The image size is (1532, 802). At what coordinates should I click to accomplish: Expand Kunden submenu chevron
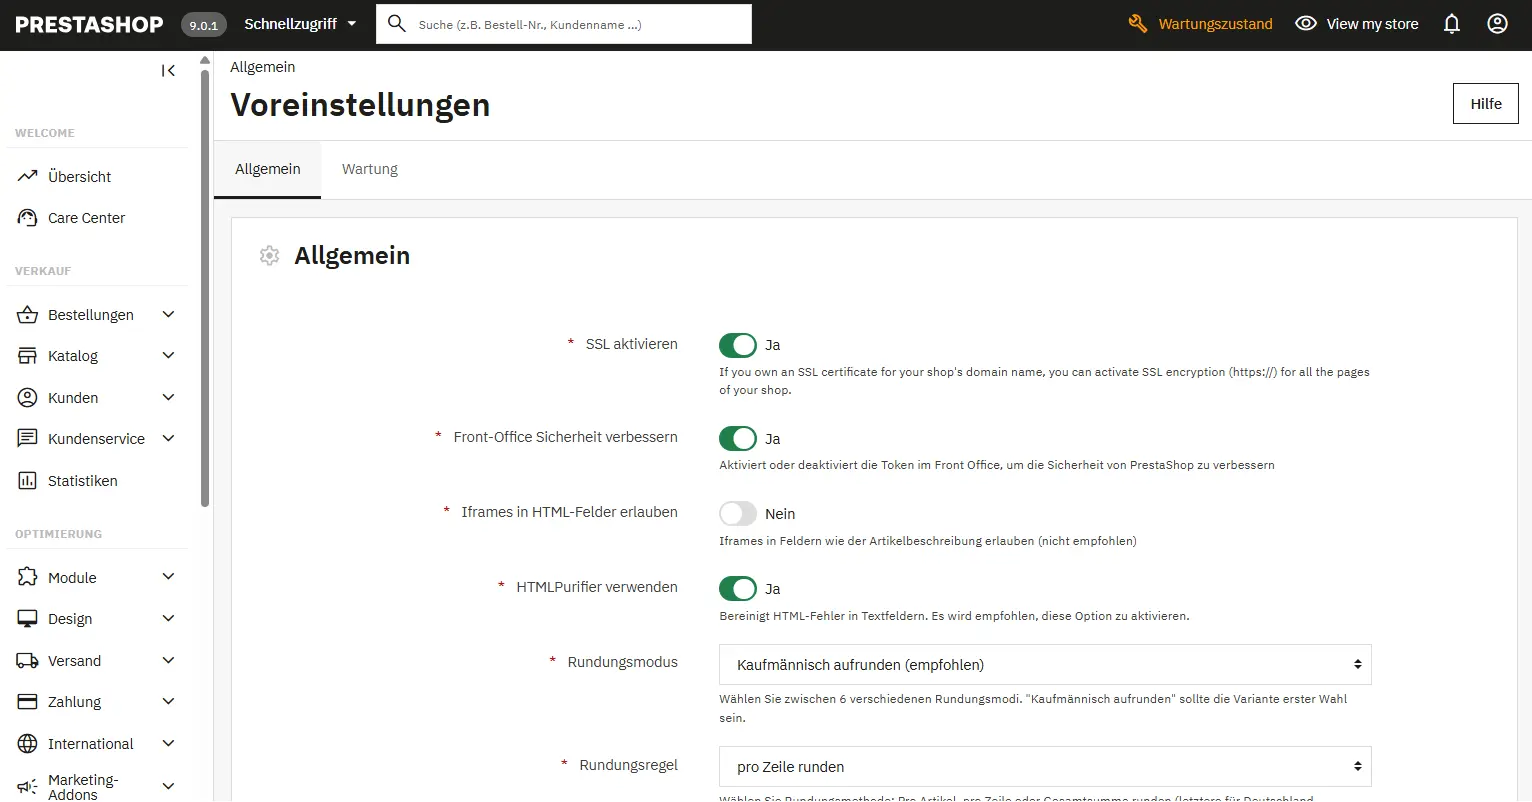168,398
